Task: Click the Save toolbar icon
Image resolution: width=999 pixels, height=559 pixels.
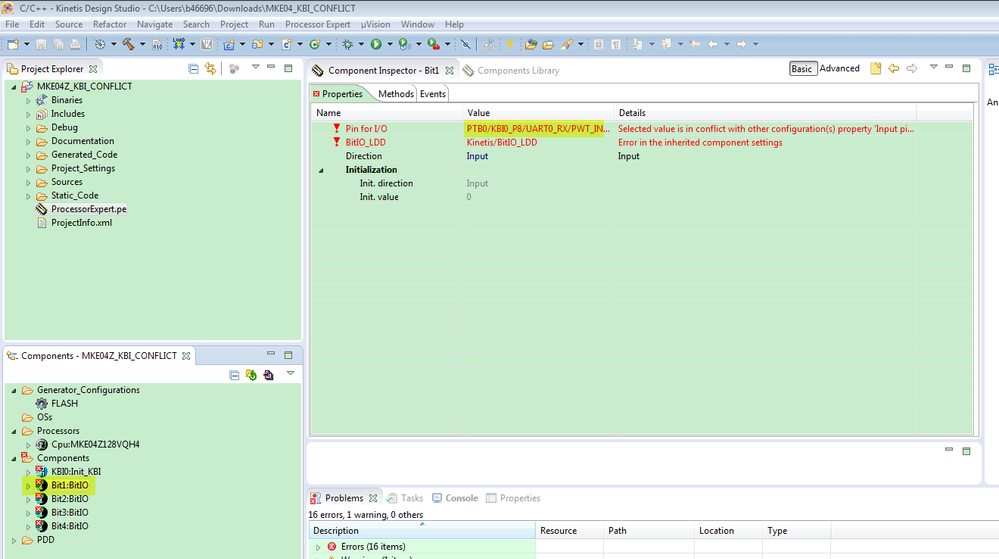Action: [41, 44]
